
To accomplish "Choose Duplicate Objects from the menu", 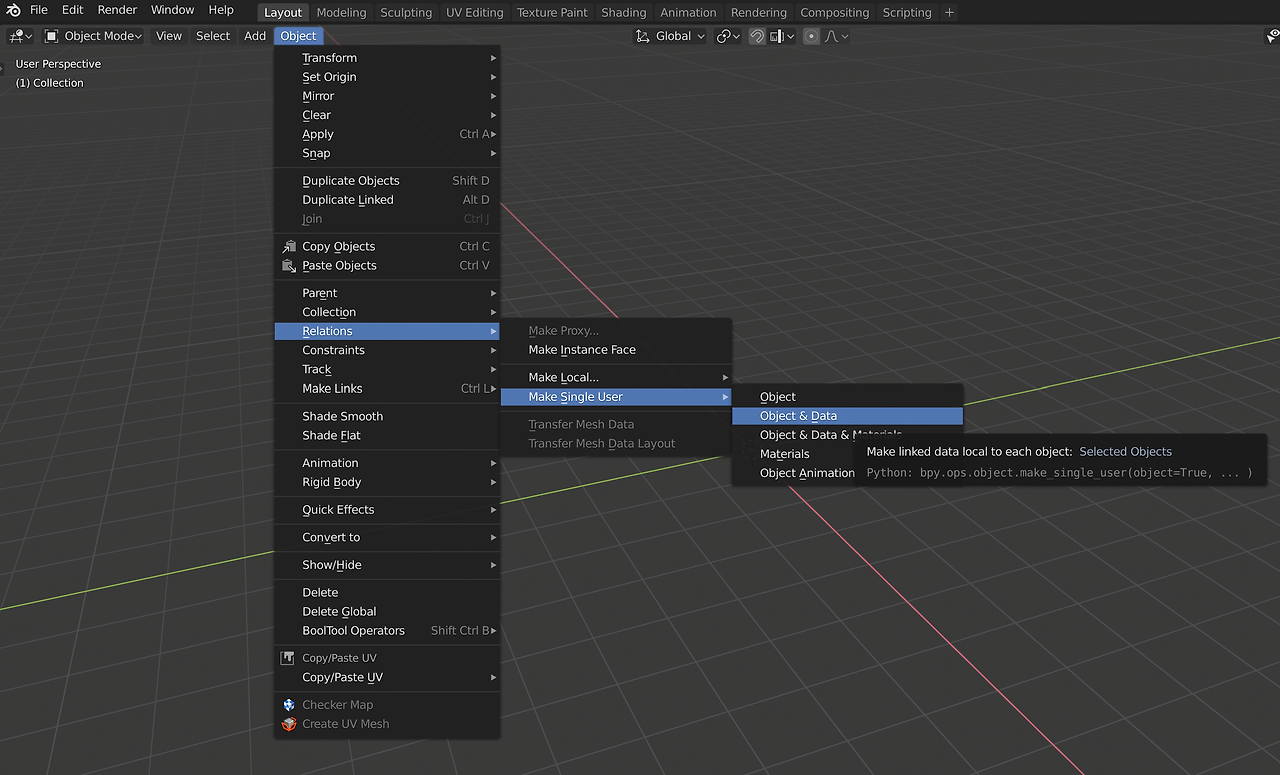I will [387, 181].
